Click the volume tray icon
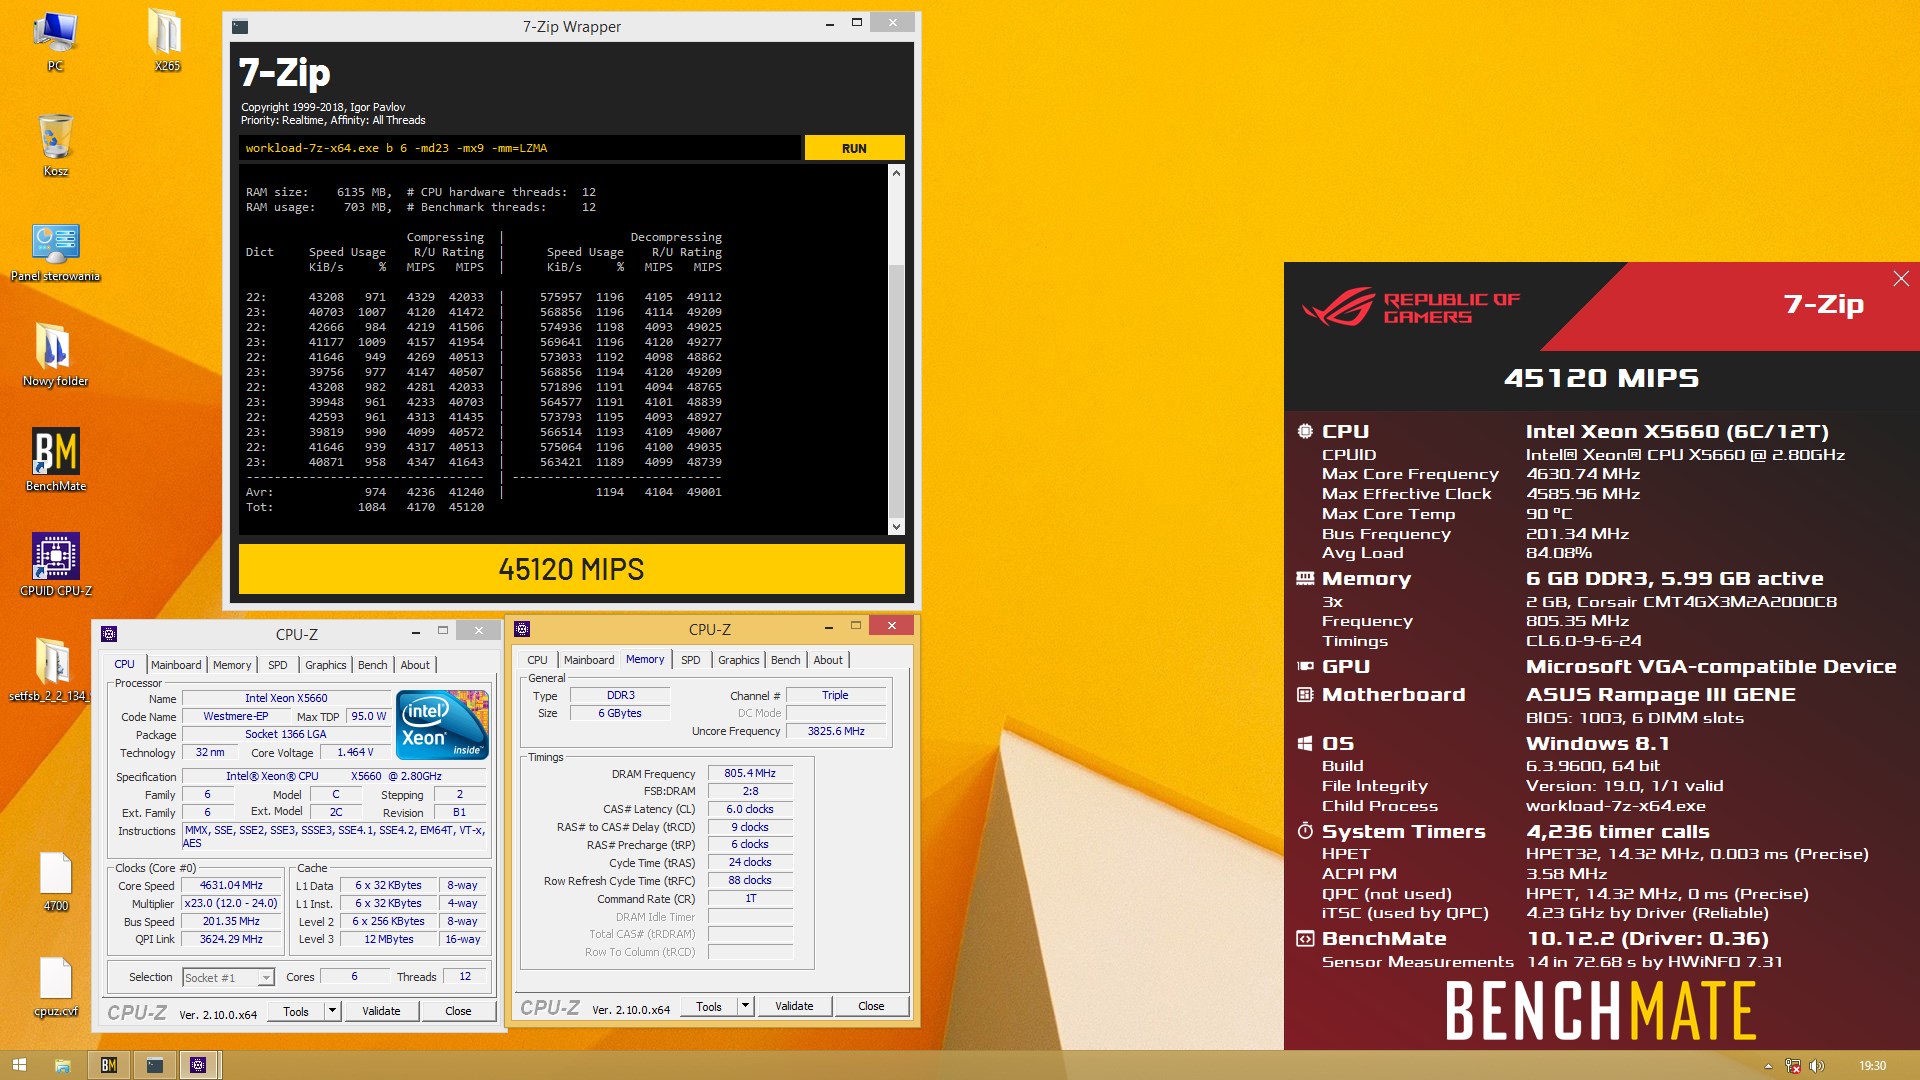The width and height of the screenshot is (1920, 1080). (x=1817, y=1066)
